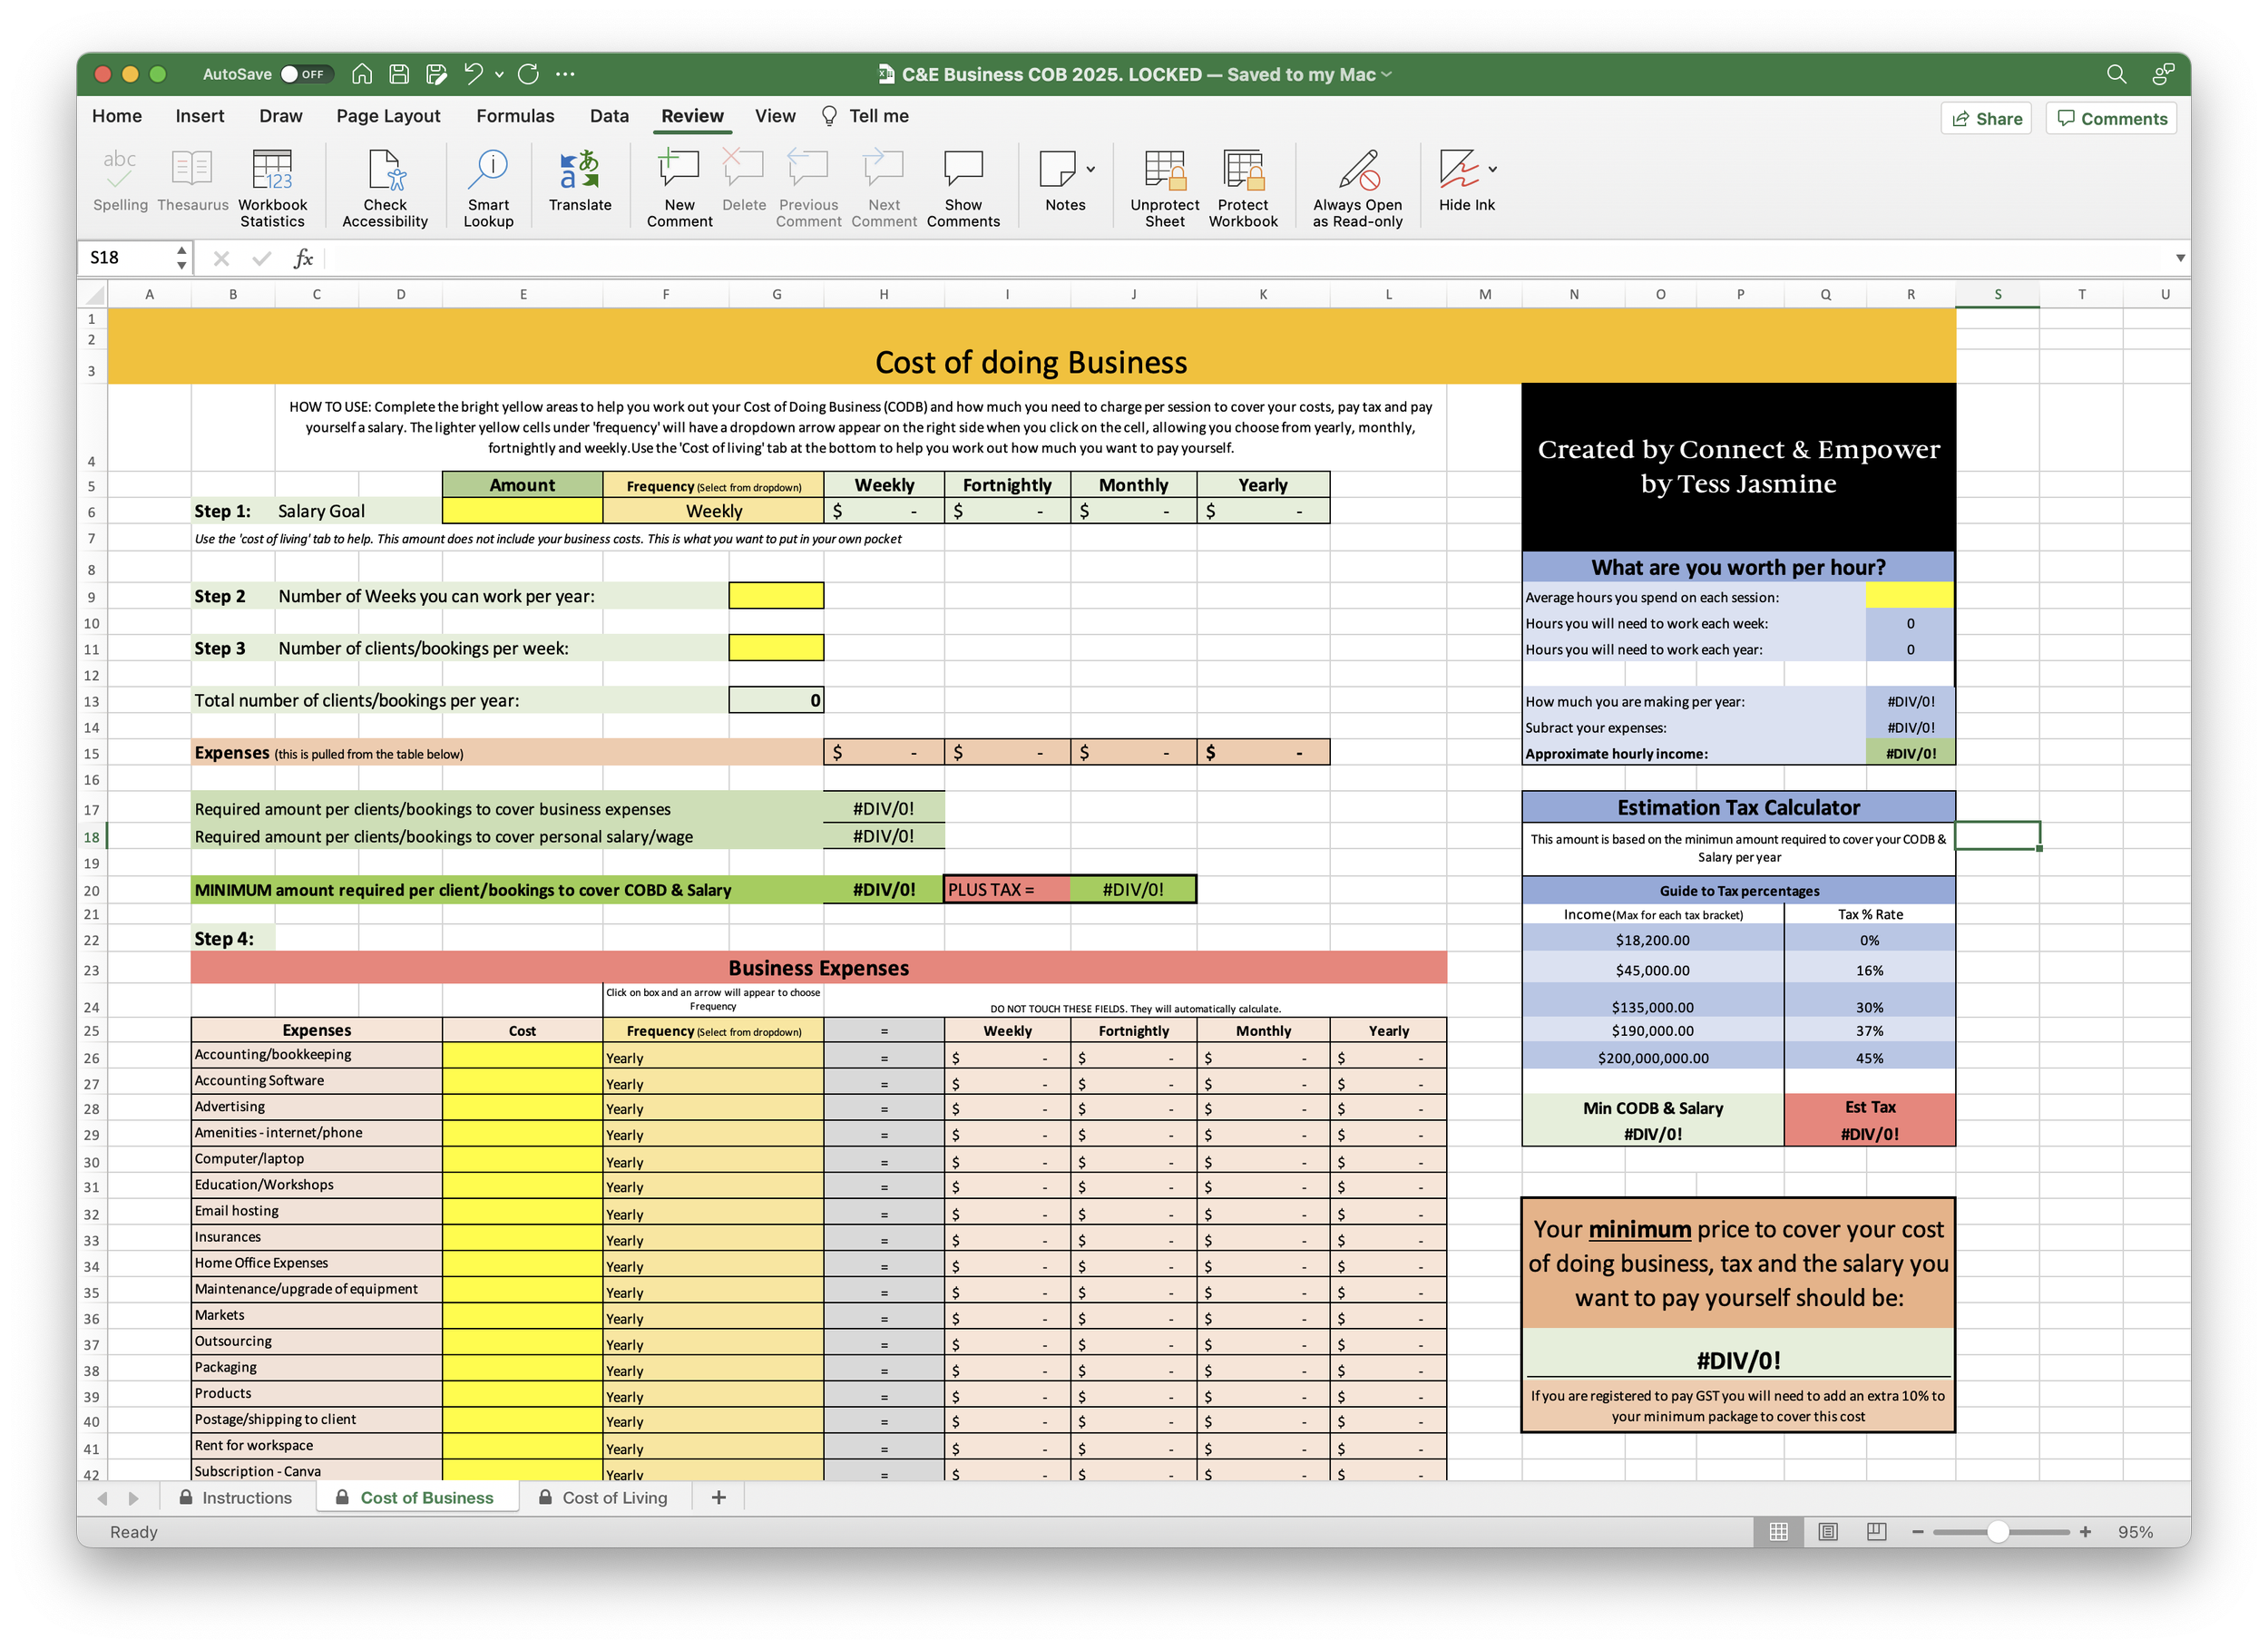Viewport: 2268px width, 1649px height.
Task: Click the Translate tool
Action: (x=580, y=181)
